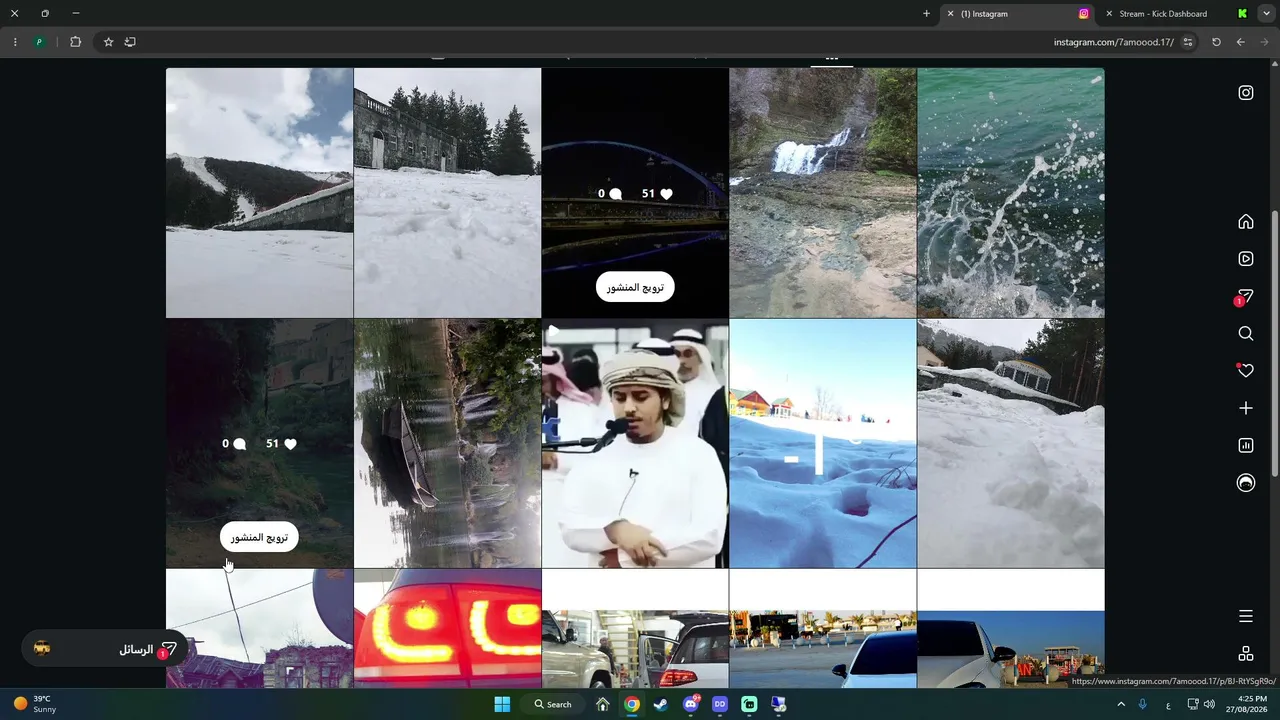
Task: Open Steam from the taskbar
Action: [660, 704]
